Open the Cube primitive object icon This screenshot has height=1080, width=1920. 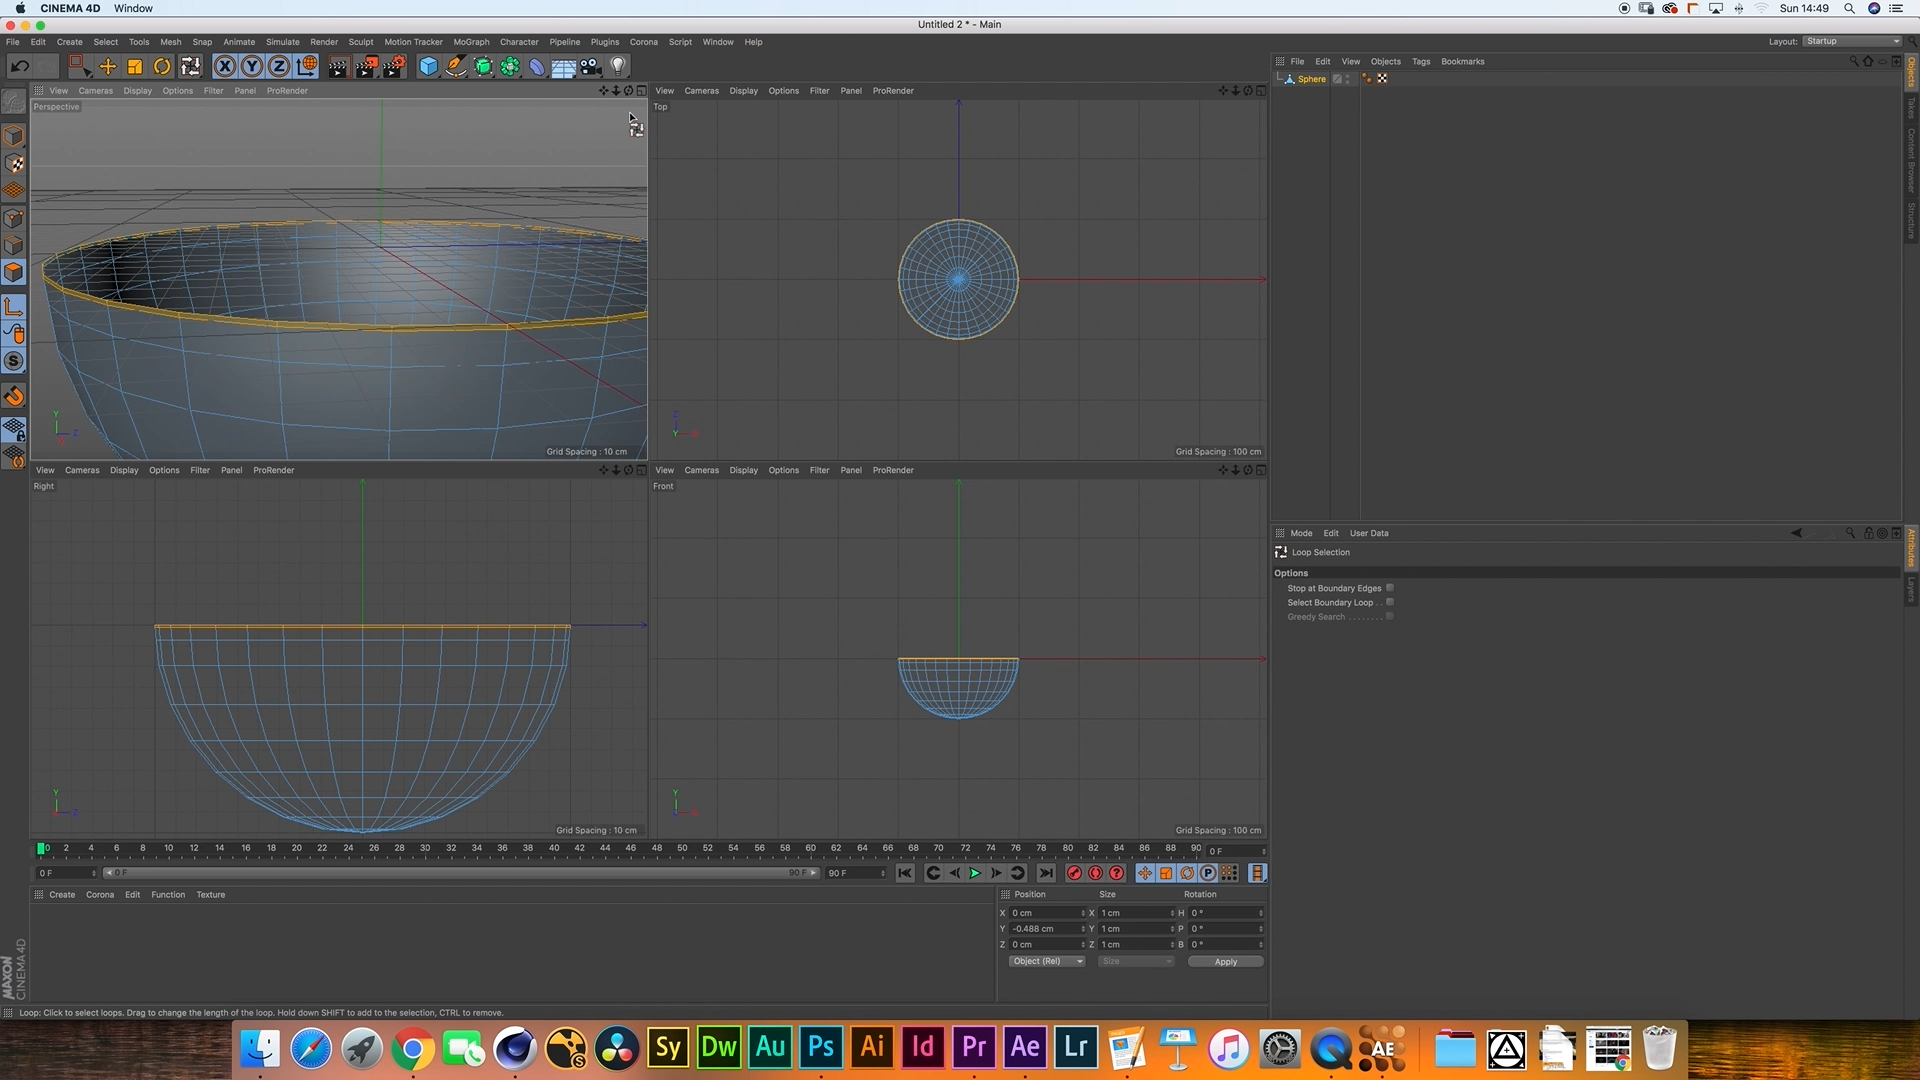tap(428, 67)
